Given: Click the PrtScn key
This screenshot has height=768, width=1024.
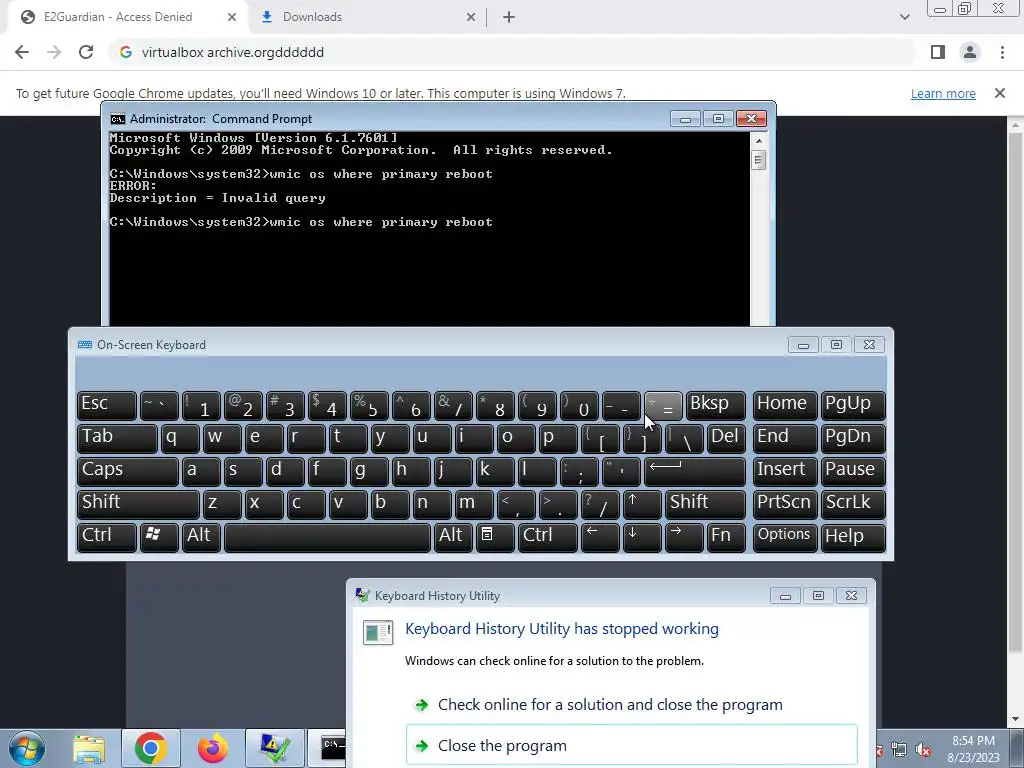Looking at the screenshot, I should coord(784,504).
